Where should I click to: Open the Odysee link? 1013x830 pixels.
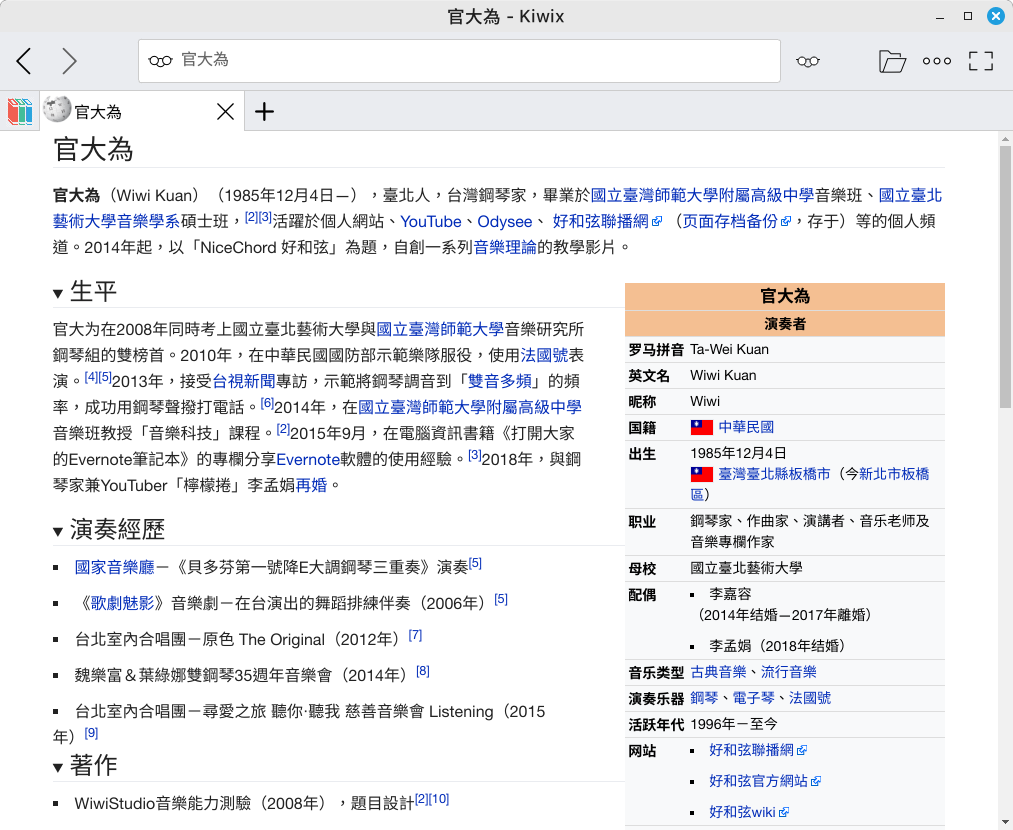pyautogui.click(x=505, y=222)
